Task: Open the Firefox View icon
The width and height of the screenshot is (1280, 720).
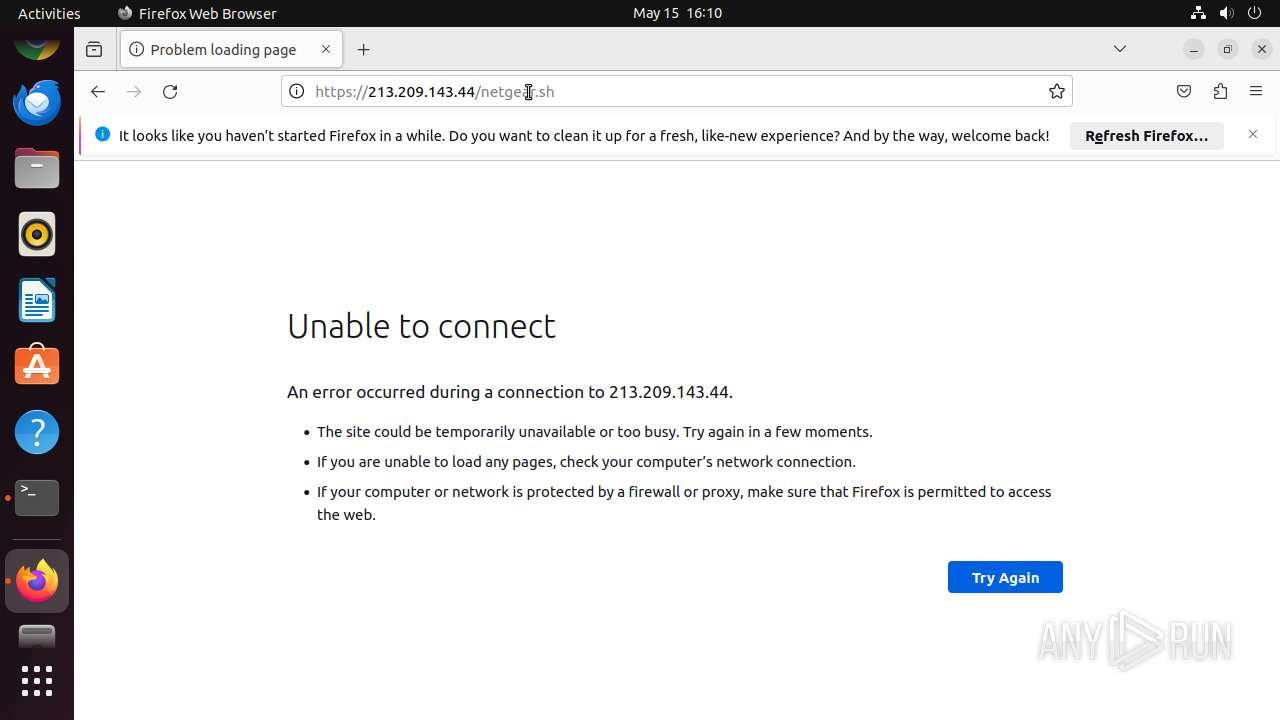Action: (94, 49)
